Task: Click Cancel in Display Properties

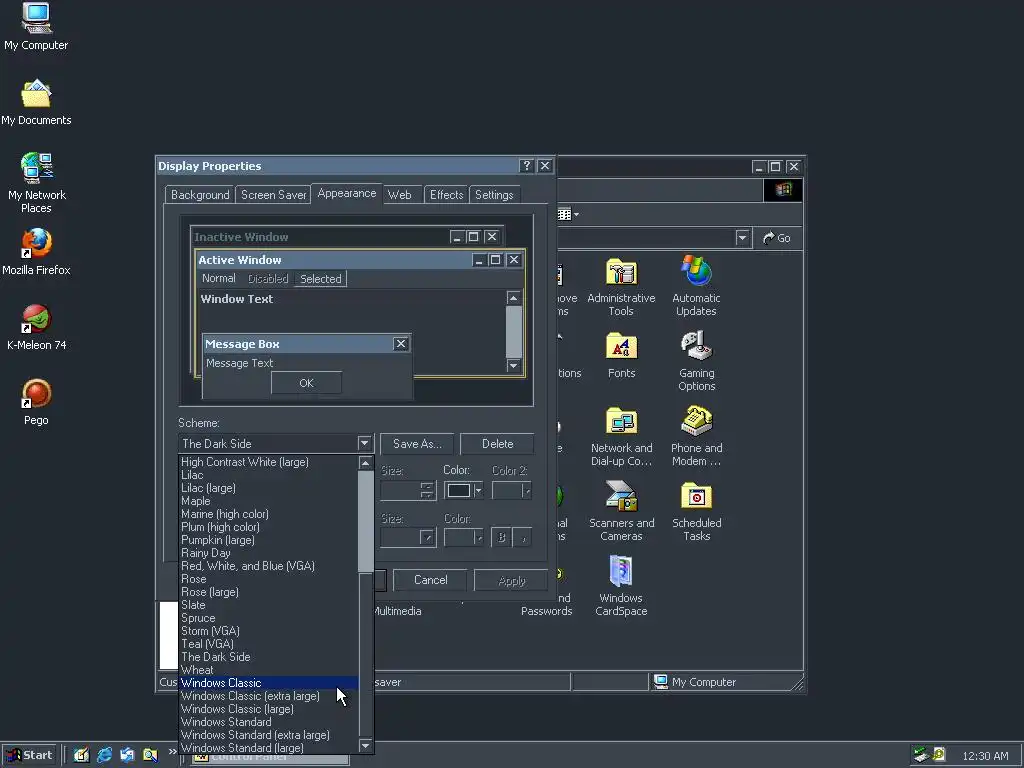Action: (431, 580)
